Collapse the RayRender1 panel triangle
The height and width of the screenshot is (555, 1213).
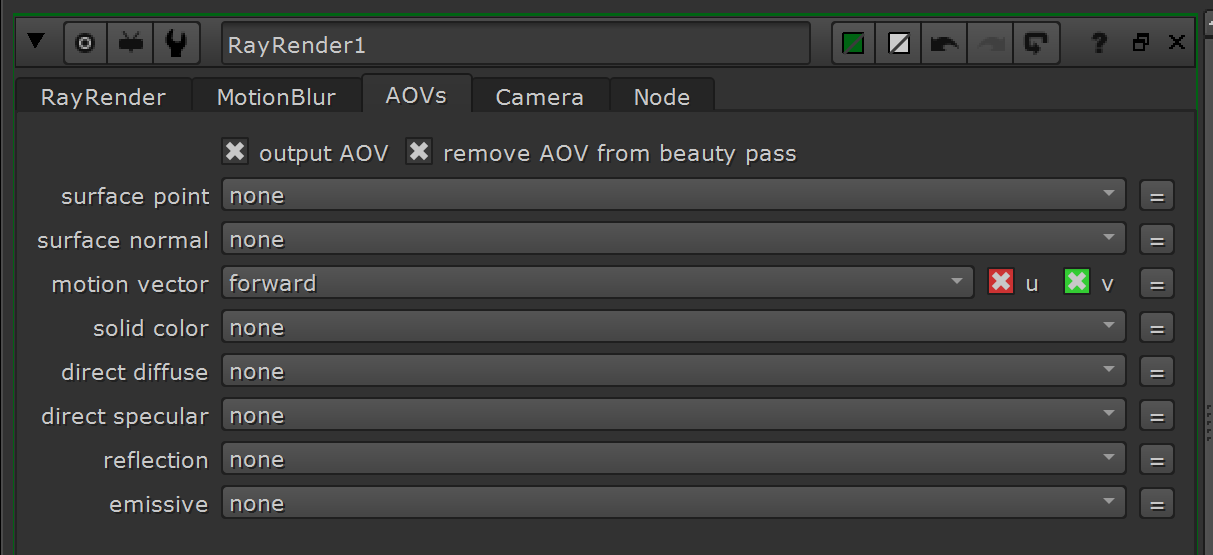[37, 42]
